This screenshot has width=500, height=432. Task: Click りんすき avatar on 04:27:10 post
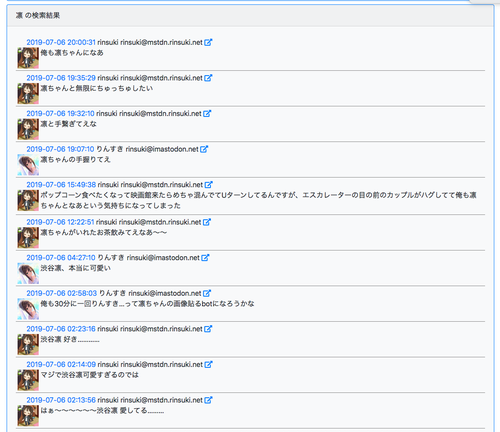coord(28,273)
